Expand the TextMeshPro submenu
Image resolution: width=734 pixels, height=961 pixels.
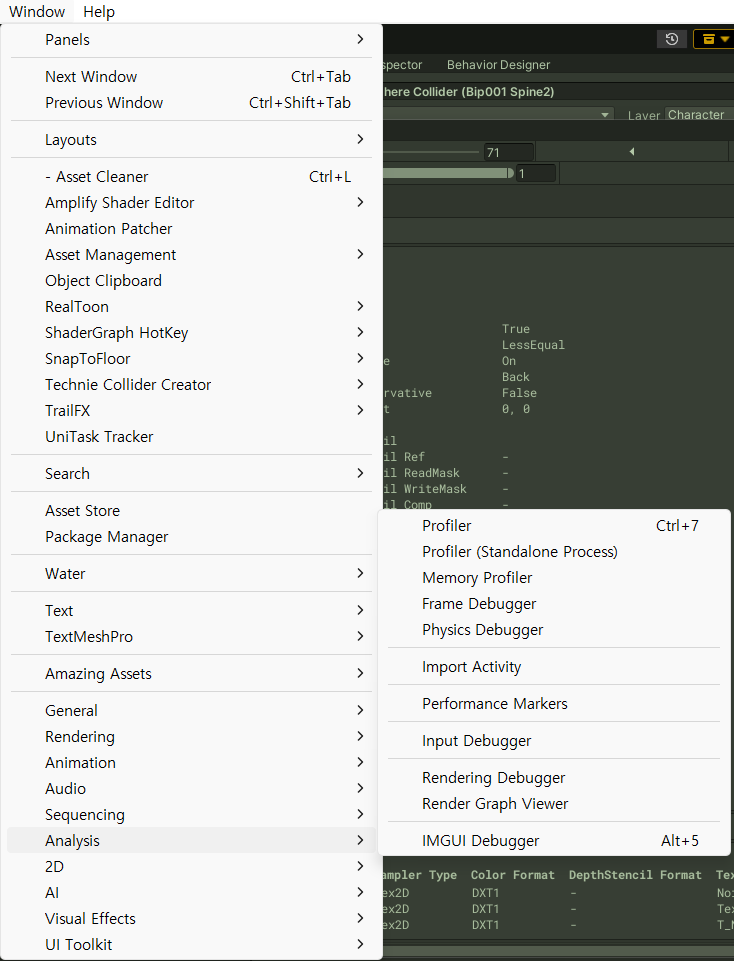(x=191, y=637)
